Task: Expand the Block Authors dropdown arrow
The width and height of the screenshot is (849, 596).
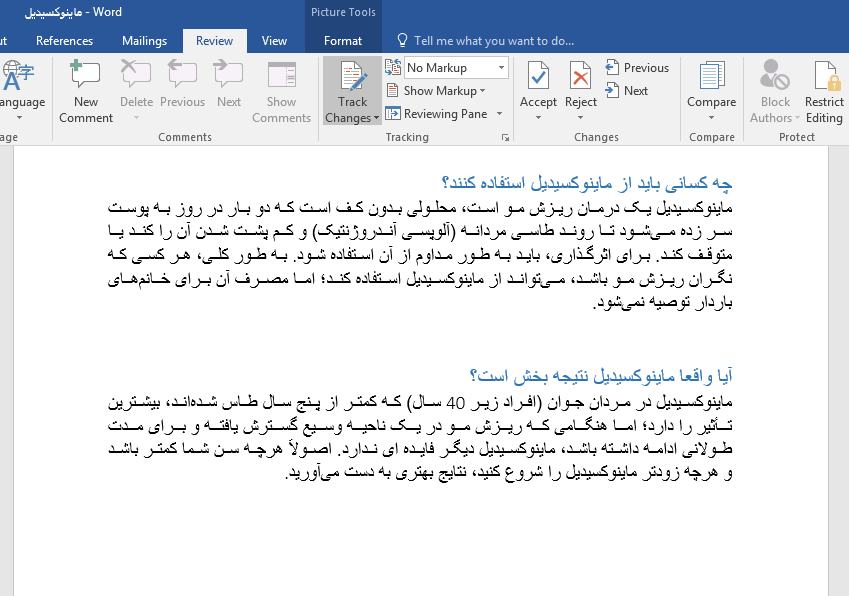Action: 797,118
